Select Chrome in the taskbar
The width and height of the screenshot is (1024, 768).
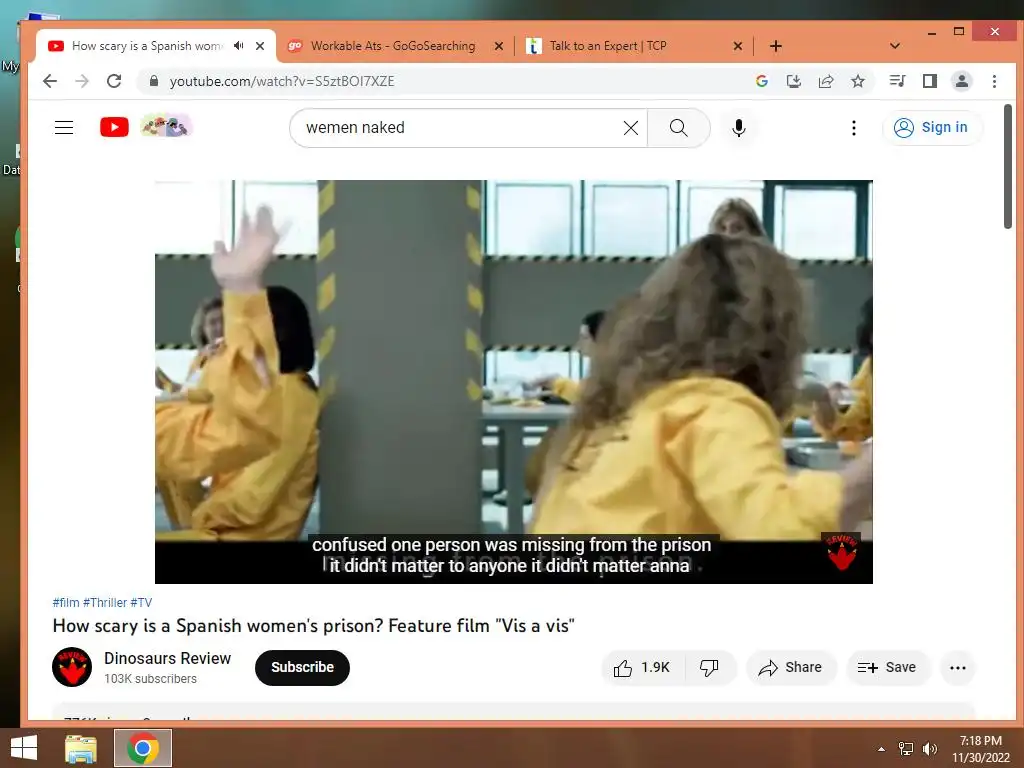click(143, 748)
